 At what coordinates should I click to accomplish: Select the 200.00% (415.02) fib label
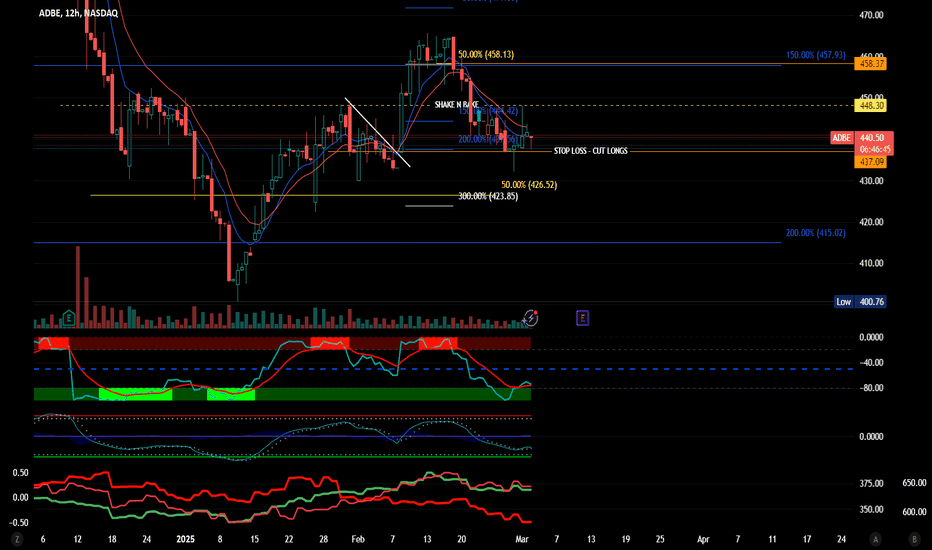pos(816,232)
